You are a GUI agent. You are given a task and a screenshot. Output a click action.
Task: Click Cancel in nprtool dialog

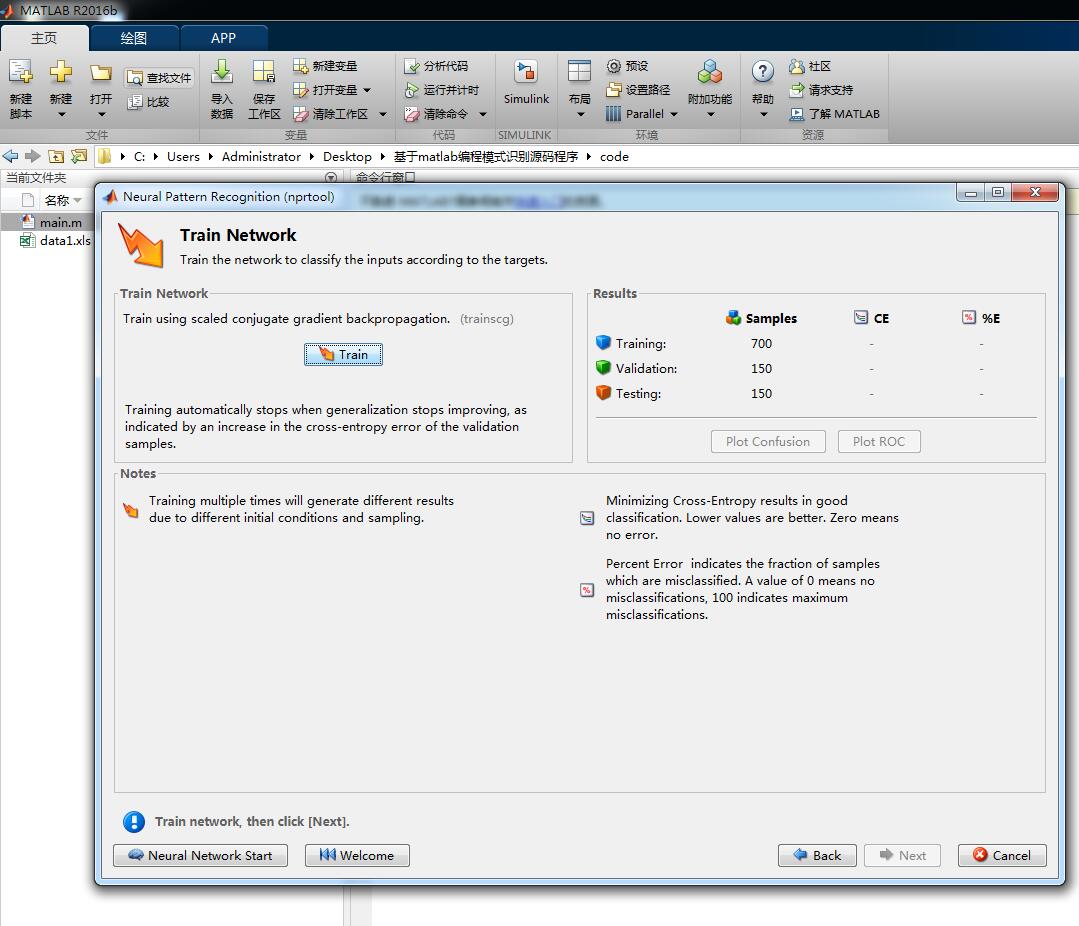[1002, 855]
